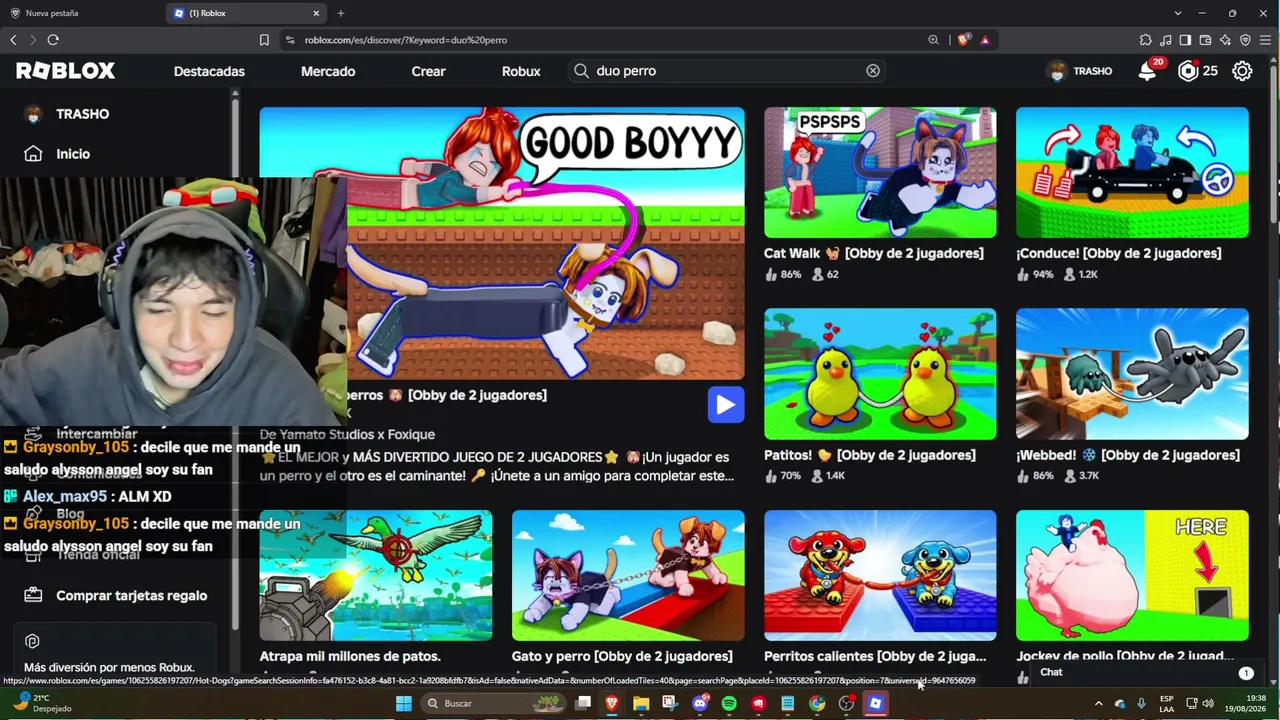1280x720 pixels.
Task: Open the ¡Webbed! game thumbnail
Action: pyautogui.click(x=1132, y=374)
